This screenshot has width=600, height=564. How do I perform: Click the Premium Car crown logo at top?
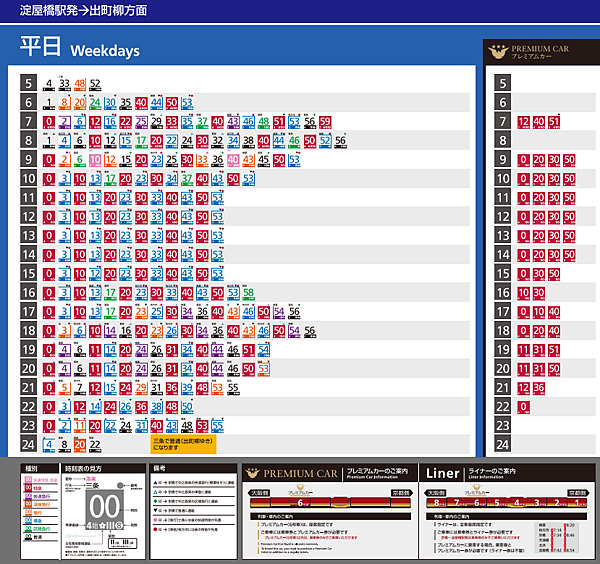[x=498, y=52]
